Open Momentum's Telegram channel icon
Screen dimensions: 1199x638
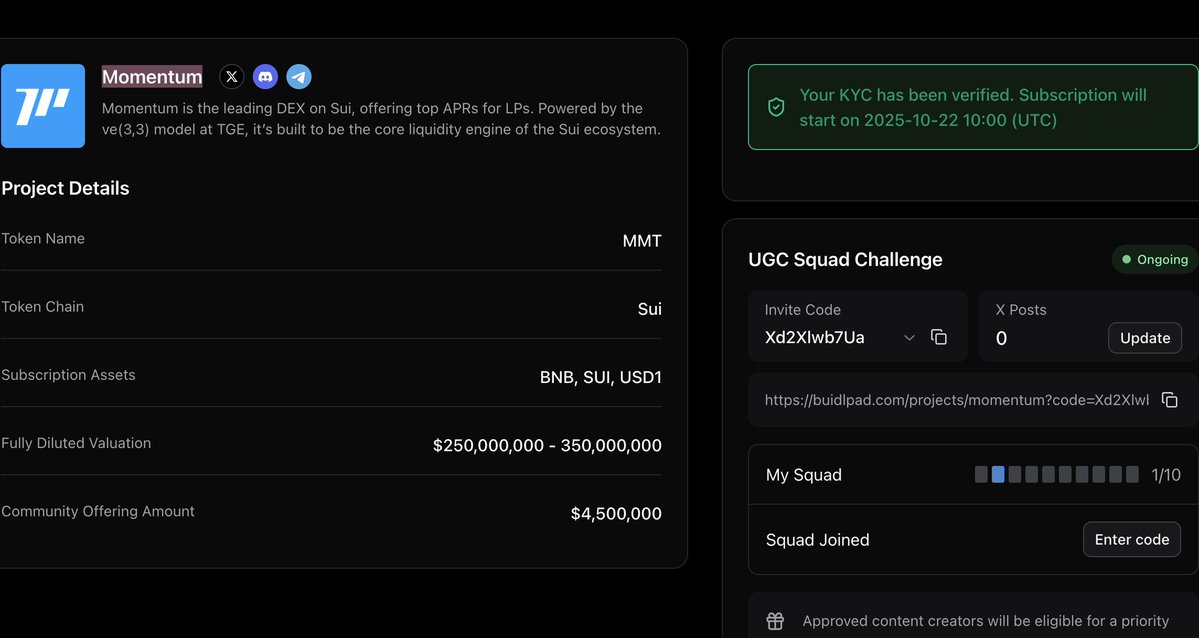click(x=298, y=76)
